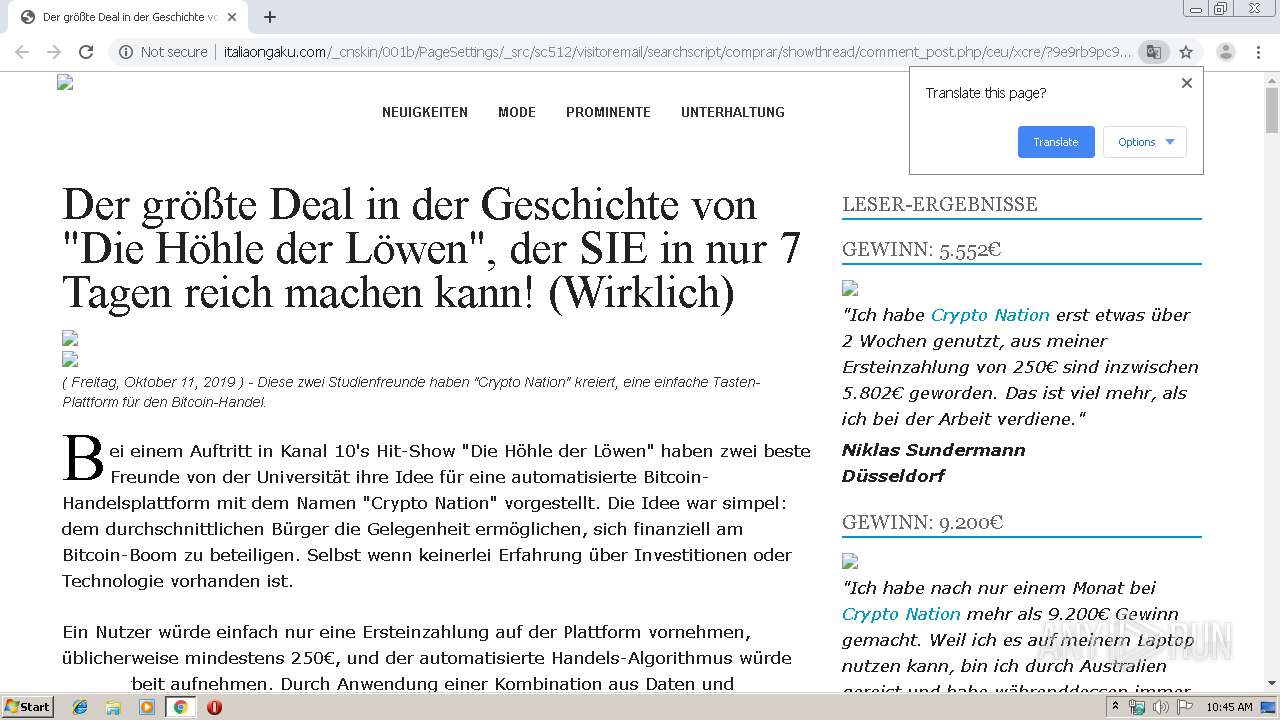Close the Translate this page popup
This screenshot has width=1280, height=720.
coord(1187,83)
